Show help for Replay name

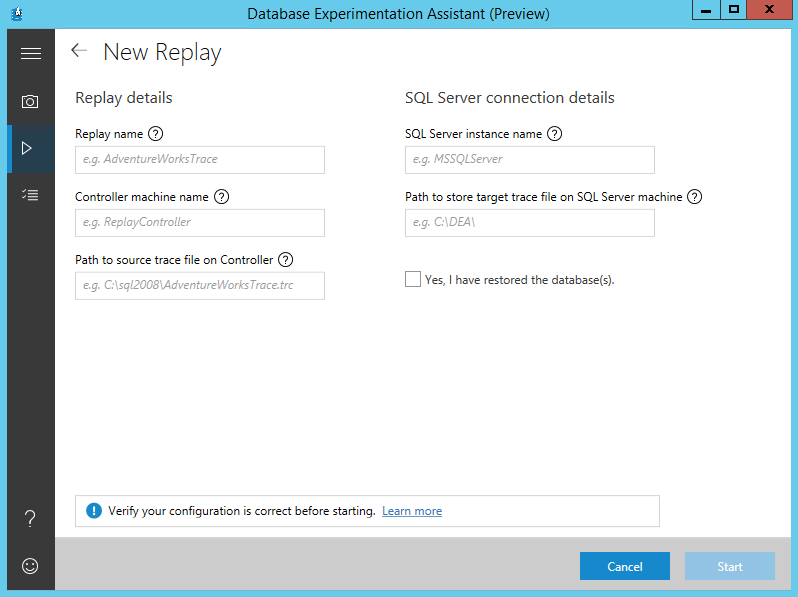pos(155,134)
